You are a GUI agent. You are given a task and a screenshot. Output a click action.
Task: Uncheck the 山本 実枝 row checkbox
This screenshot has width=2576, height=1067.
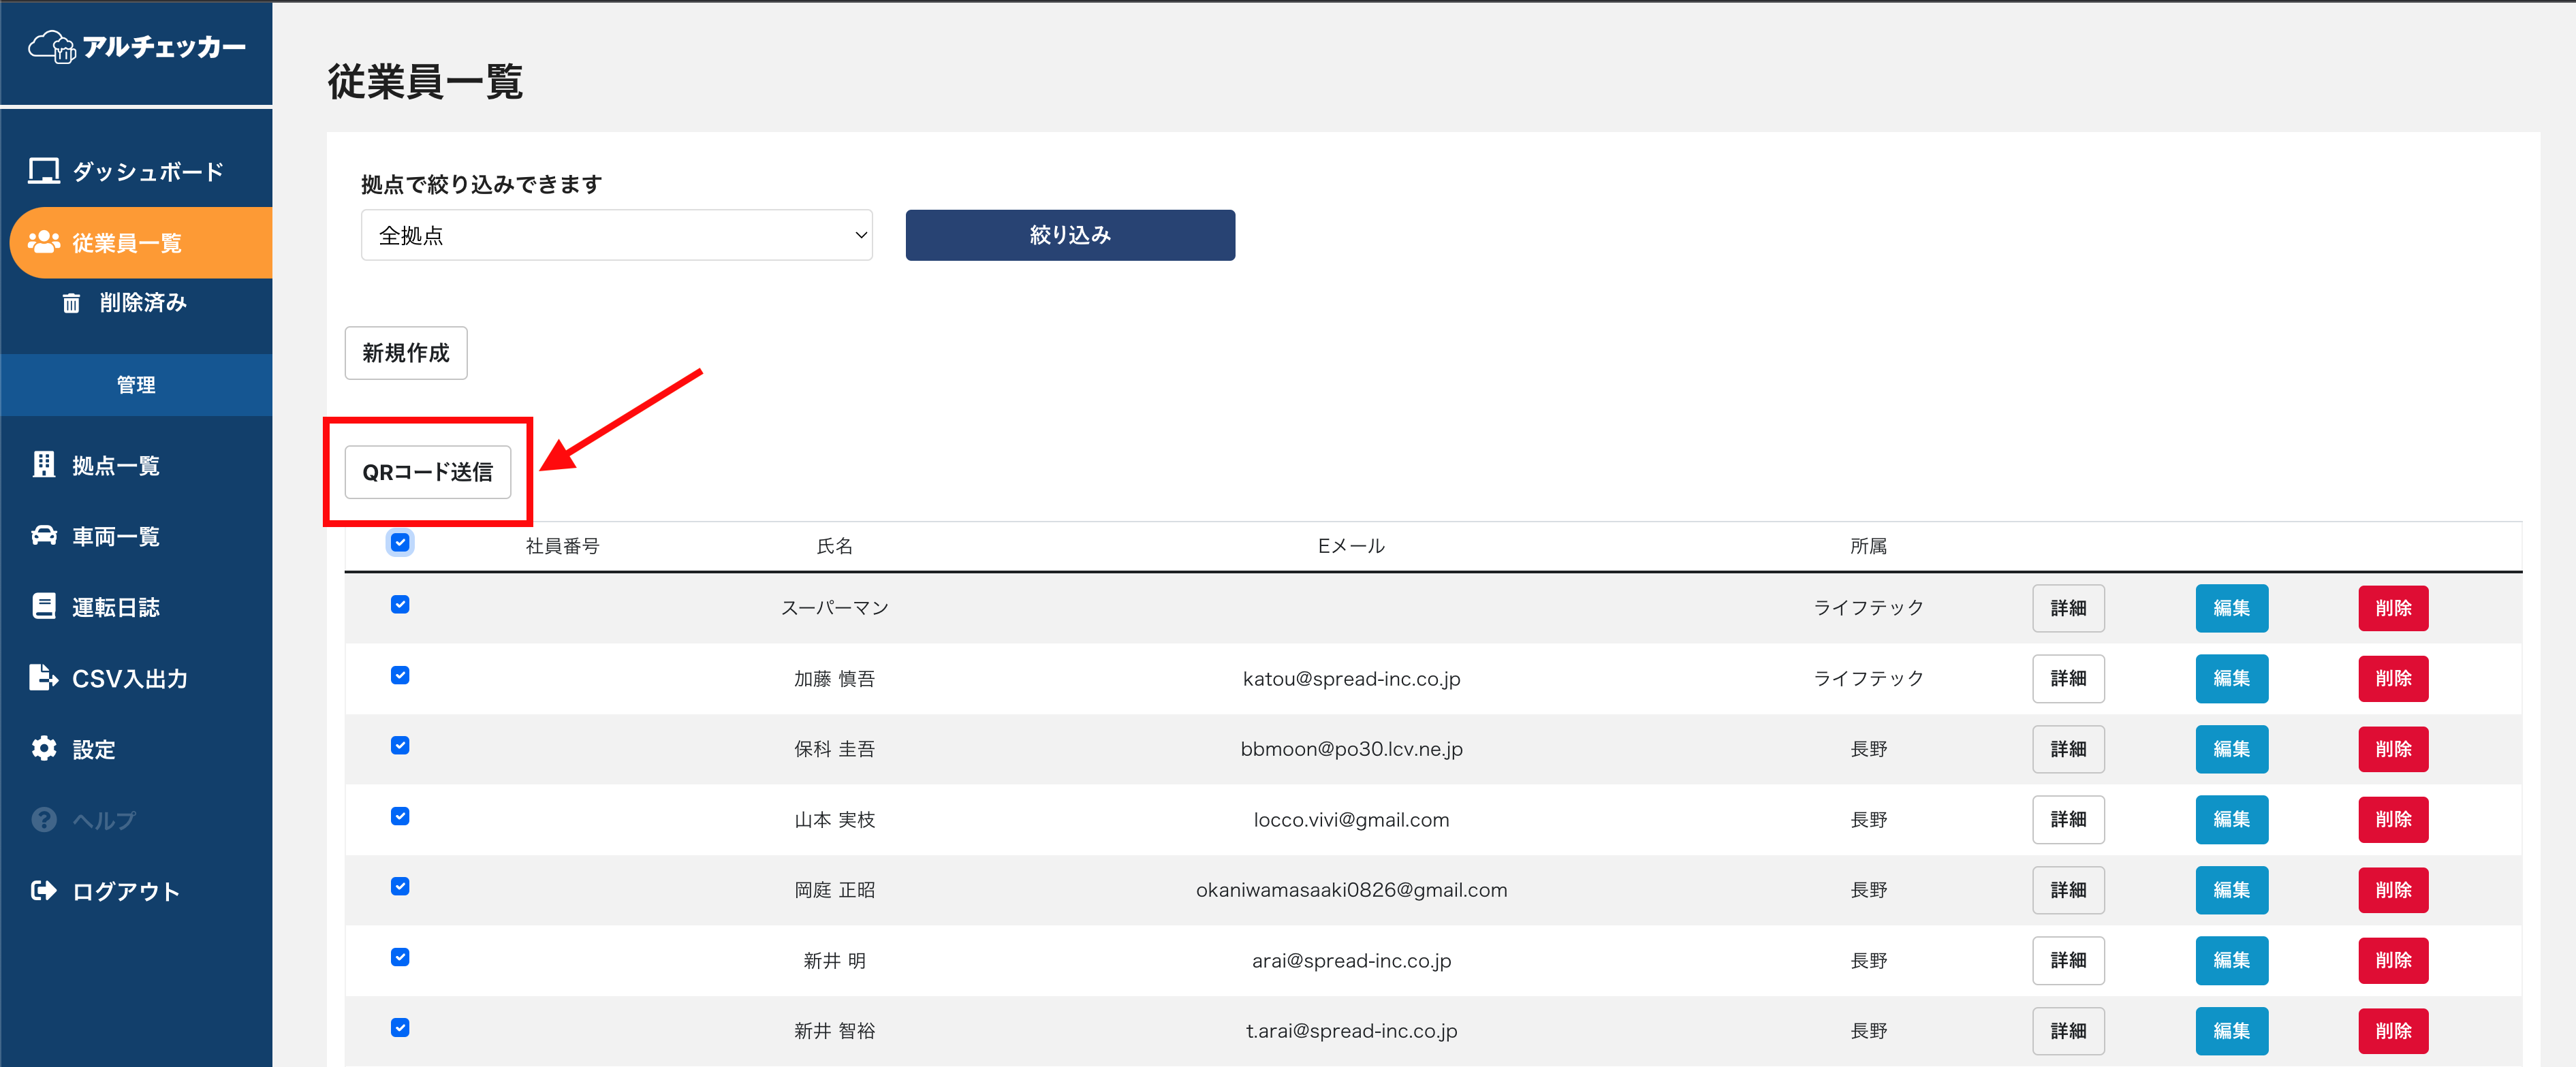click(400, 816)
